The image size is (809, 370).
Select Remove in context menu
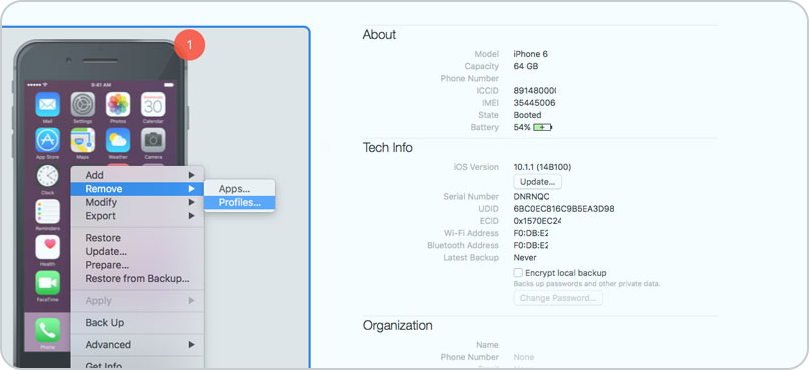point(137,189)
